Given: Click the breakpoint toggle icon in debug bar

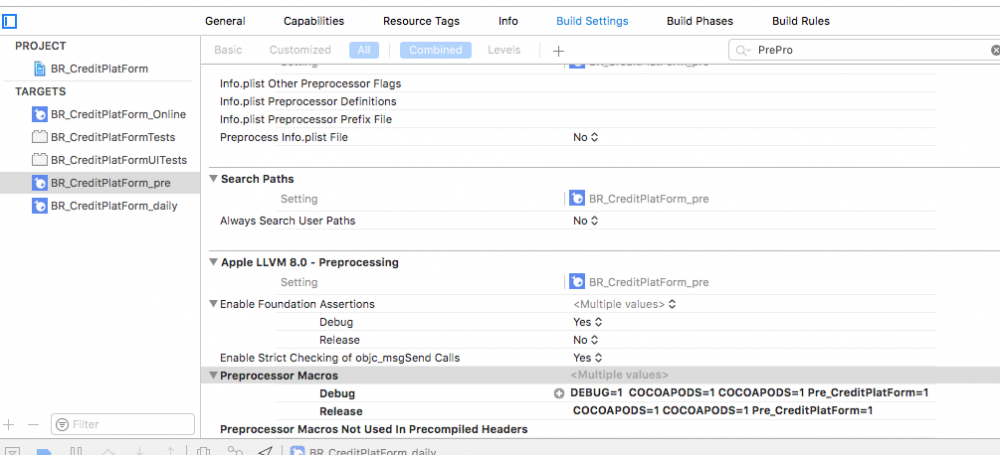Looking at the screenshot, I should point(44,451).
